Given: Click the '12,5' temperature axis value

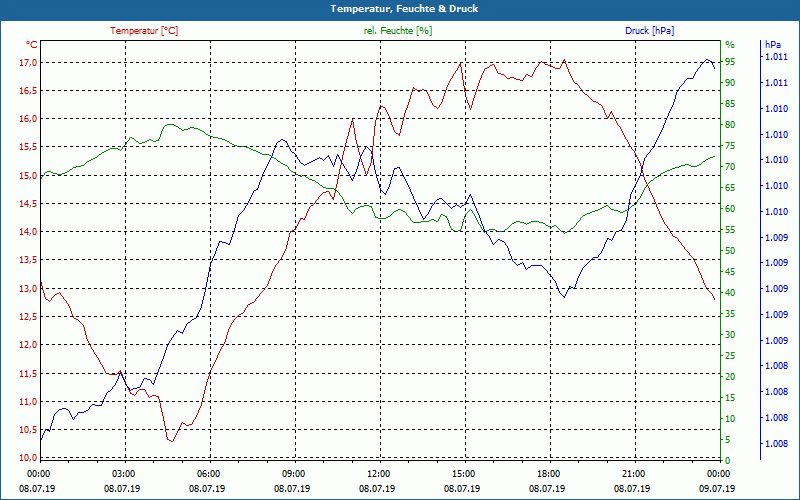Looking at the screenshot, I should click(x=29, y=316).
